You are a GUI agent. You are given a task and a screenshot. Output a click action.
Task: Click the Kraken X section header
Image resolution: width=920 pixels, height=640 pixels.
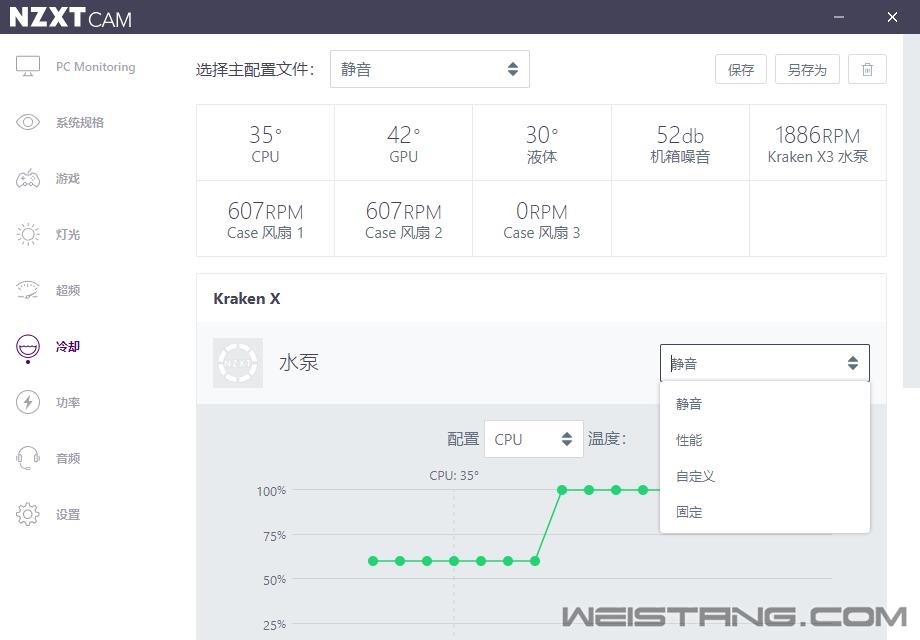pyautogui.click(x=246, y=299)
